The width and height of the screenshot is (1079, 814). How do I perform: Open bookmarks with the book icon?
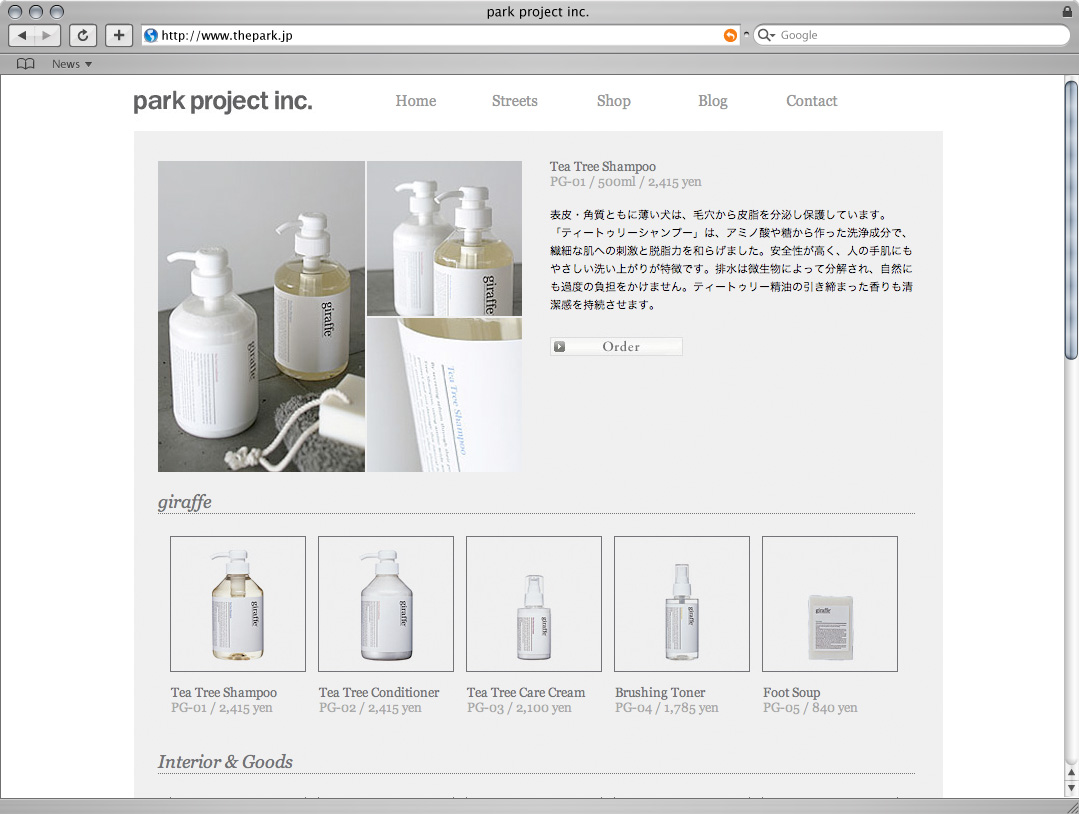(25, 64)
